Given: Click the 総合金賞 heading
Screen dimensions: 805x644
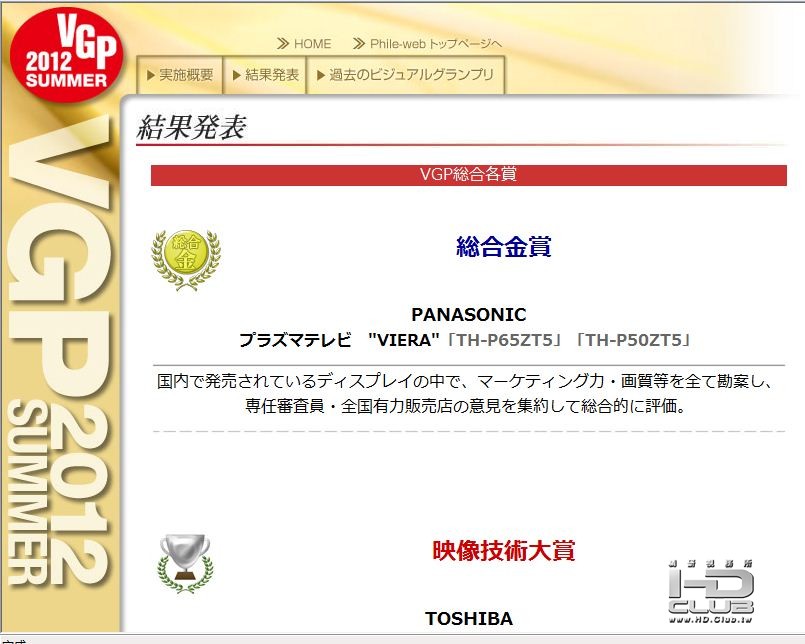Looking at the screenshot, I should pos(504,247).
